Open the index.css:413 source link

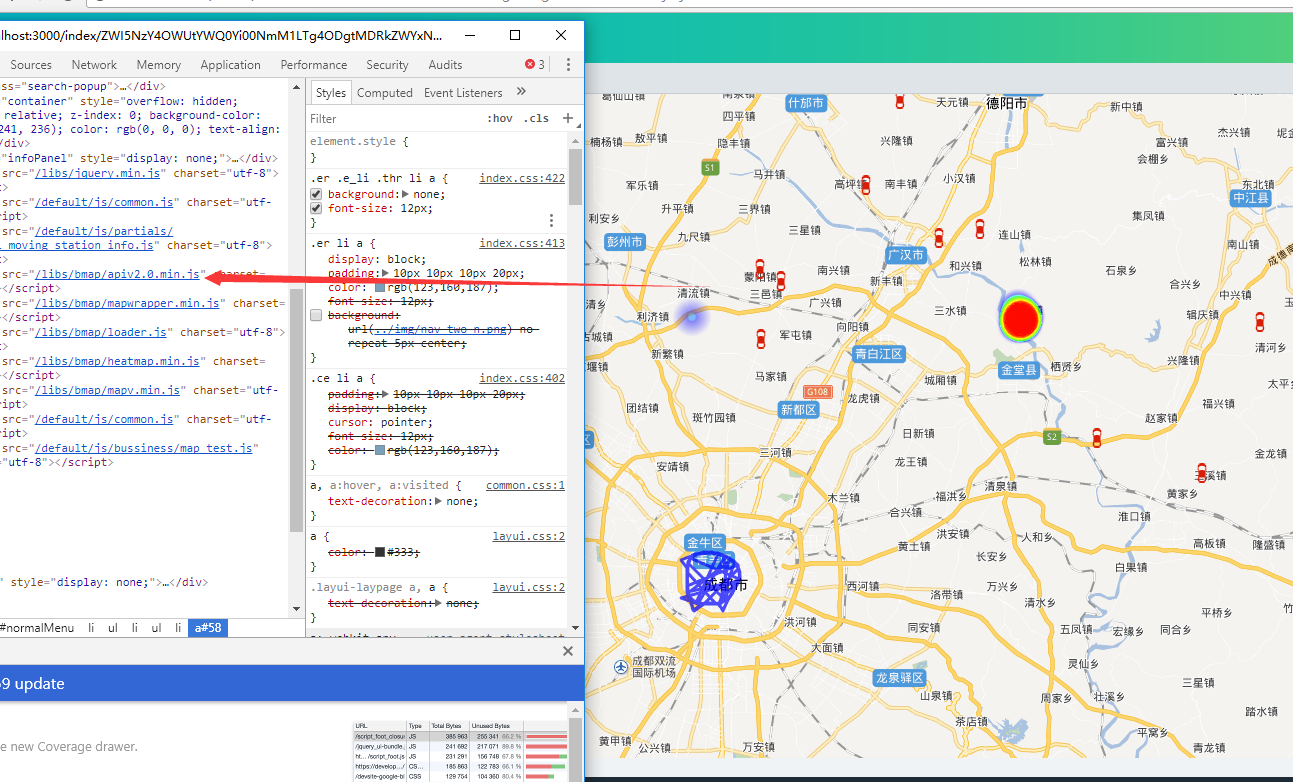[x=522, y=243]
